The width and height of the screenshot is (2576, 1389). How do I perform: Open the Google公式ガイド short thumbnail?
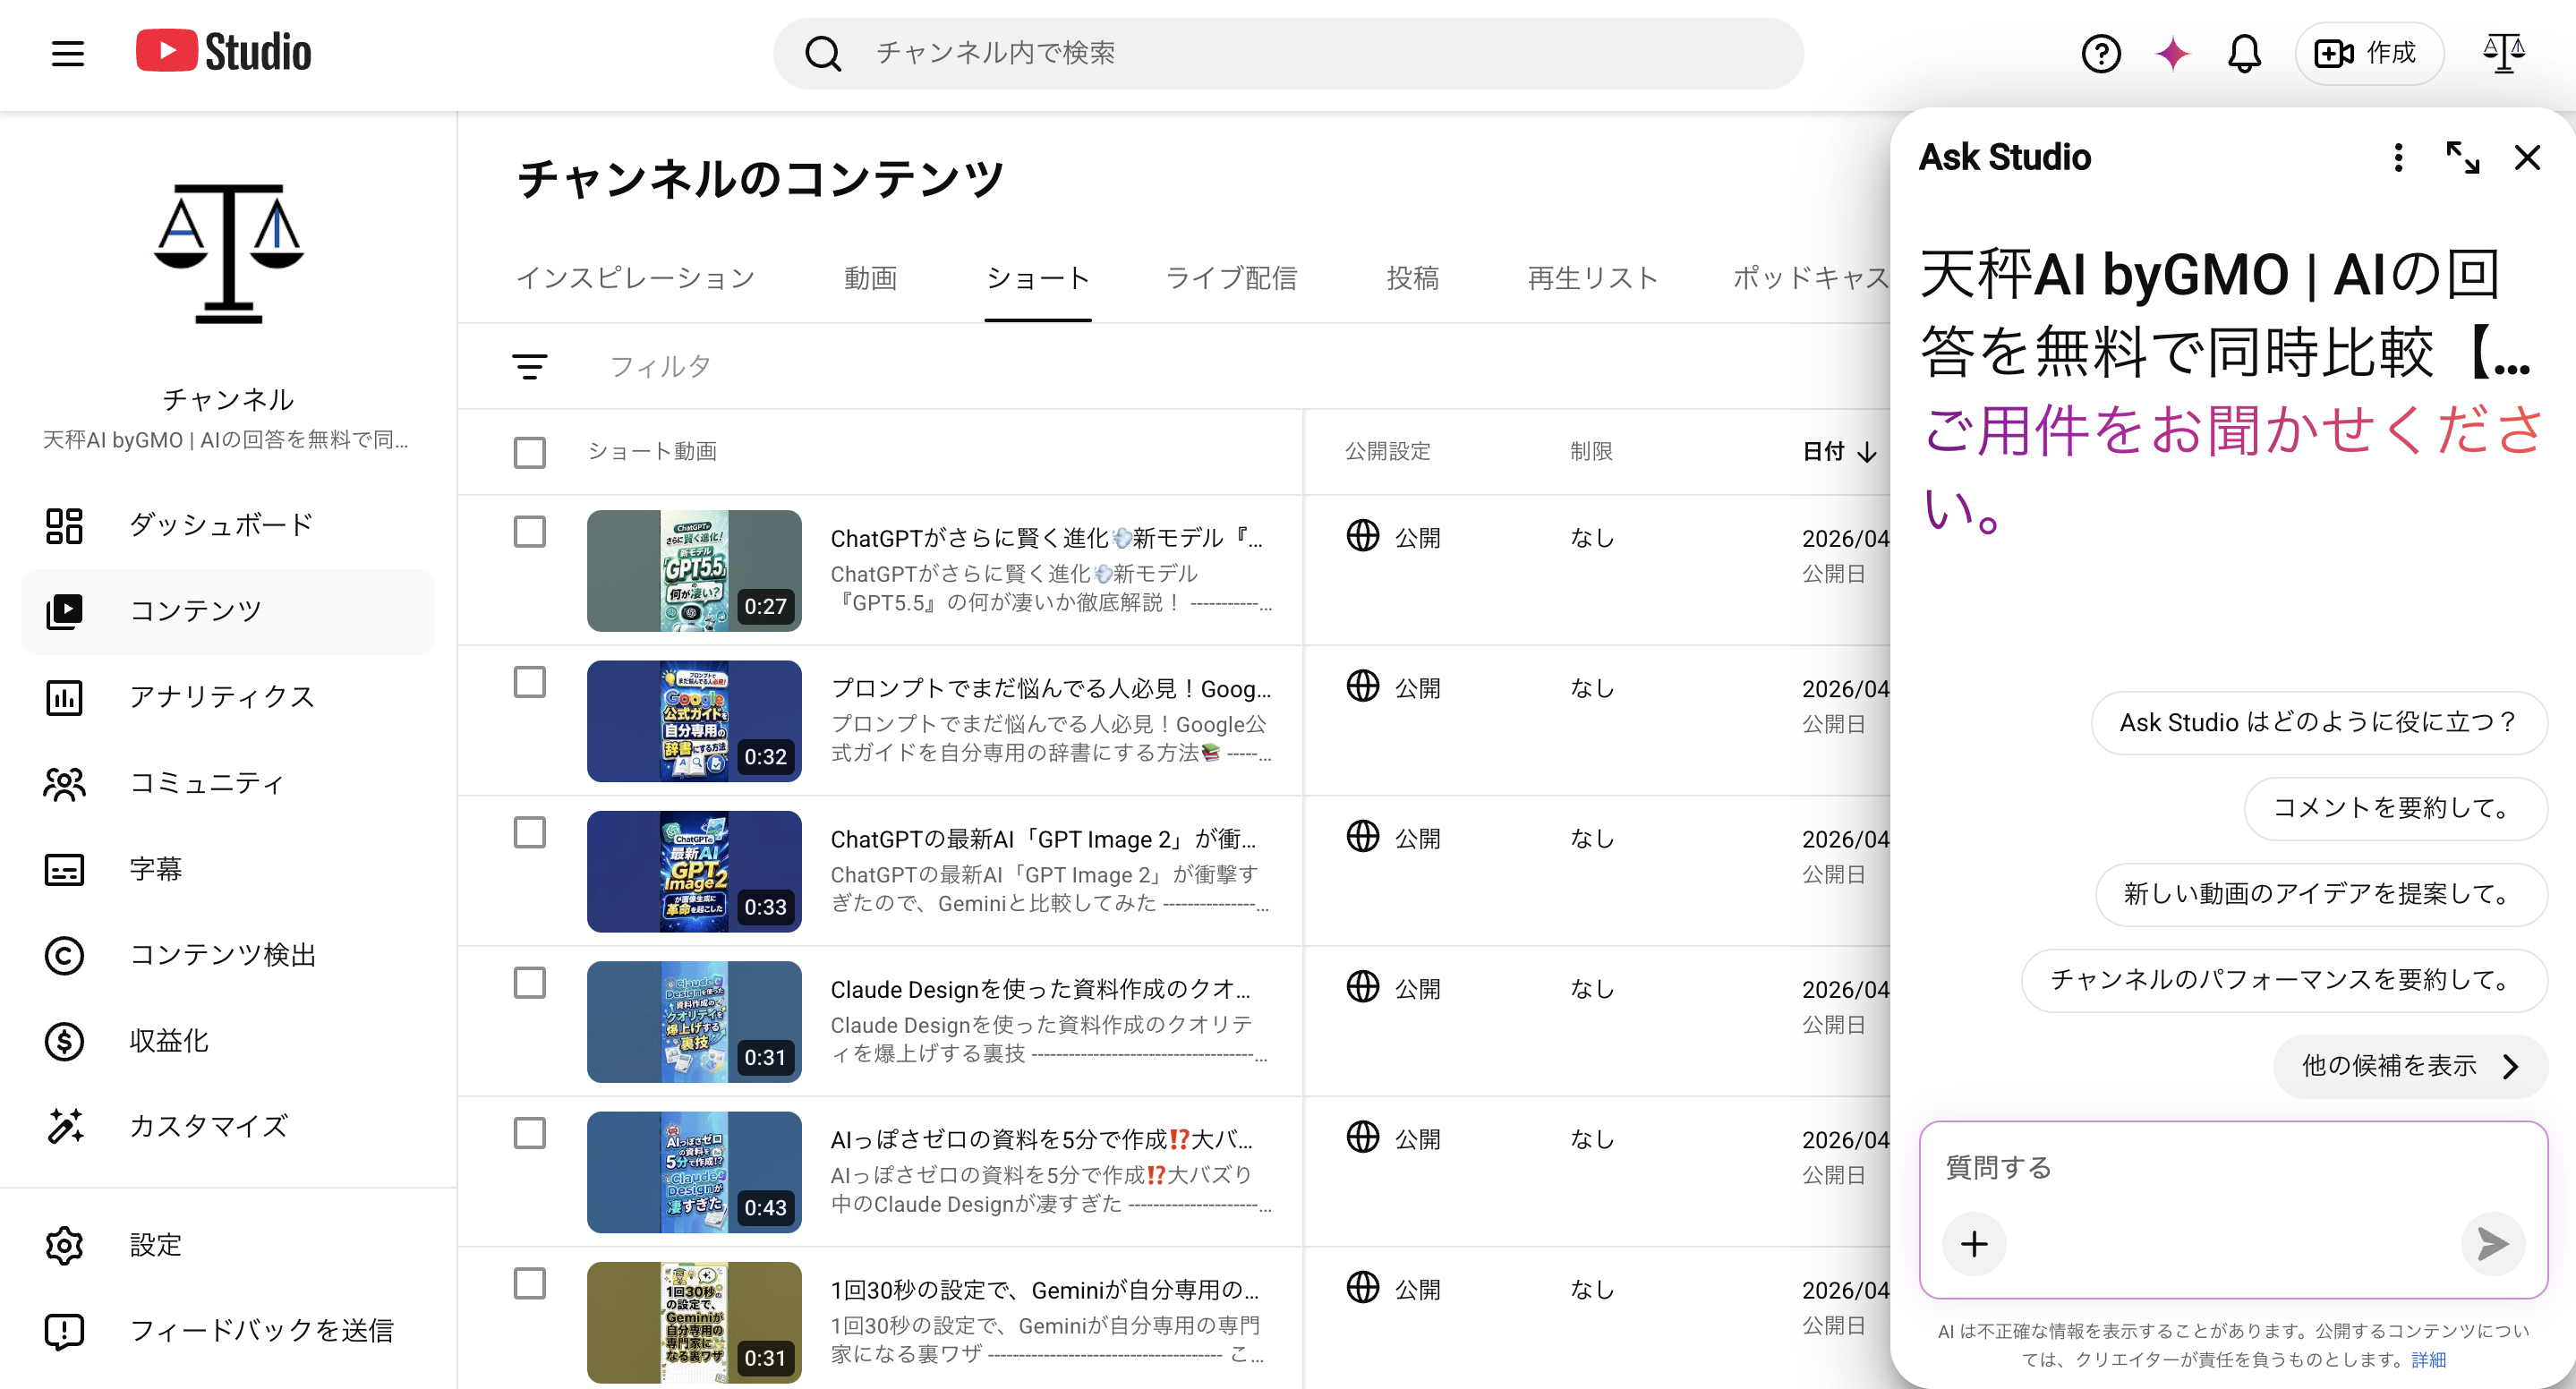coord(694,721)
